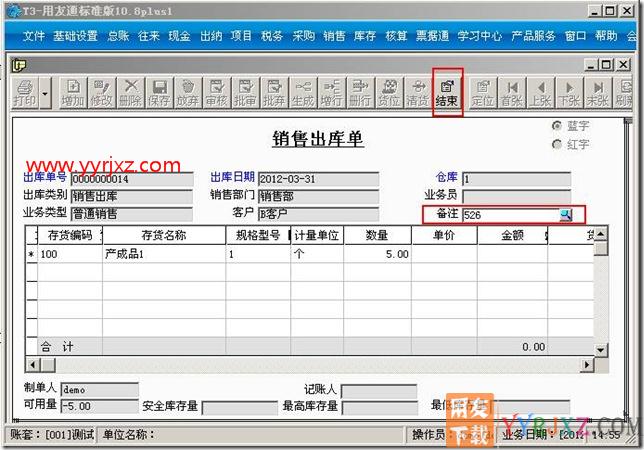This screenshot has width=644, height=450.
Task: Click the 批弃 batch un-audit icon
Action: (x=274, y=93)
